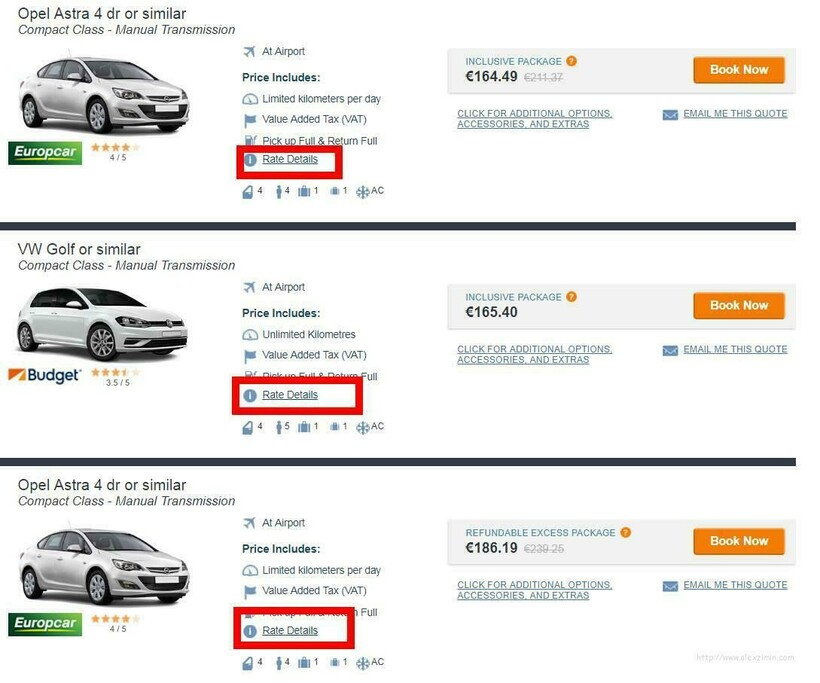820x683 pixels.
Task: Open Rate Details for the €186.19 Europcar offer
Action: click(x=290, y=631)
